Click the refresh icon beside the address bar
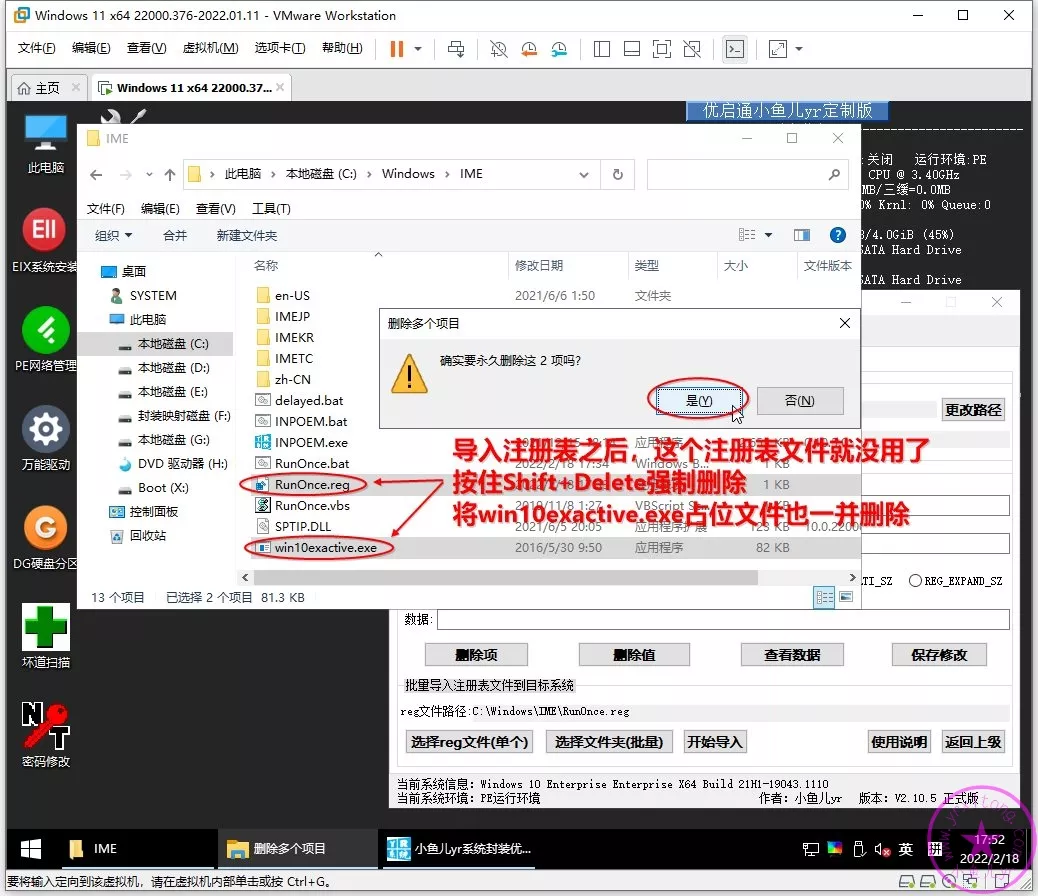Image resolution: width=1038 pixels, height=896 pixels. click(618, 174)
